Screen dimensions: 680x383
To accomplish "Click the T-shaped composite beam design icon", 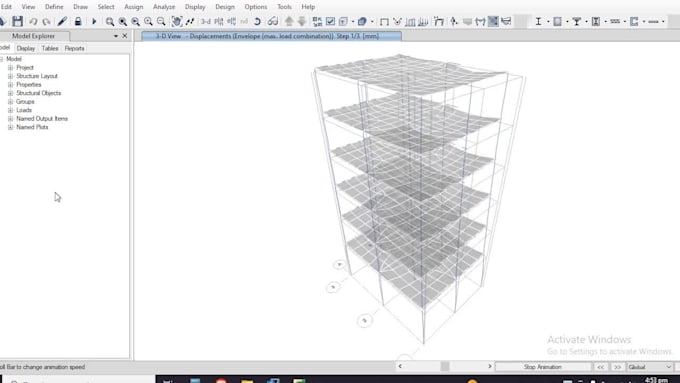I will pos(576,21).
